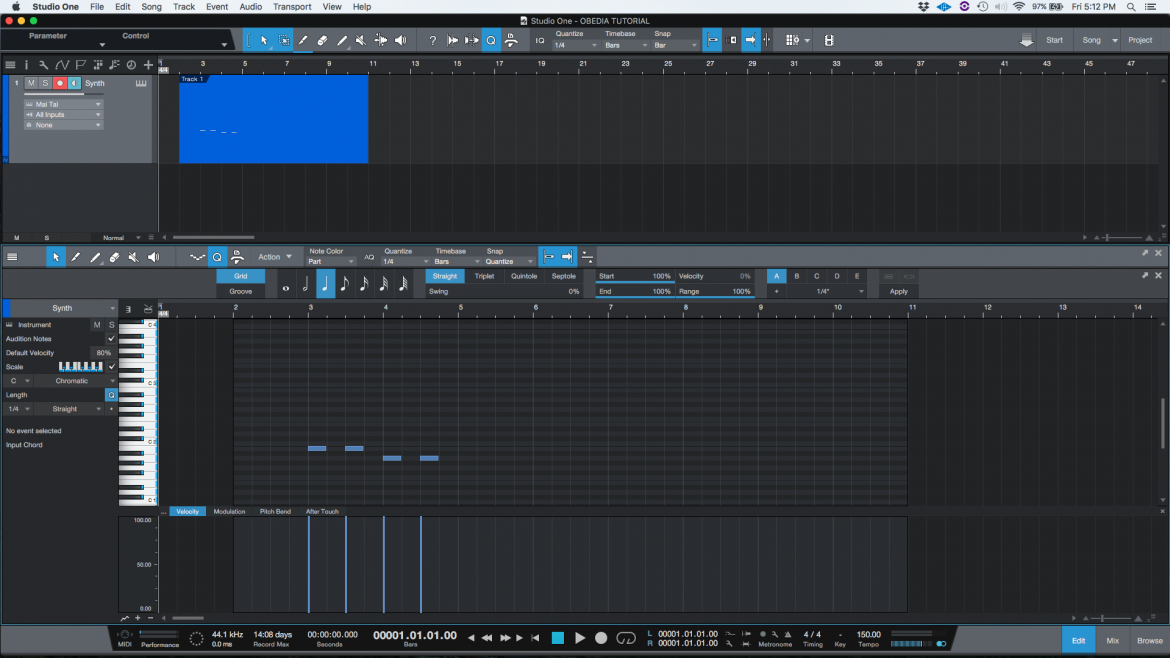
Task: Open the Inspector info icon
Action: click(x=26, y=65)
